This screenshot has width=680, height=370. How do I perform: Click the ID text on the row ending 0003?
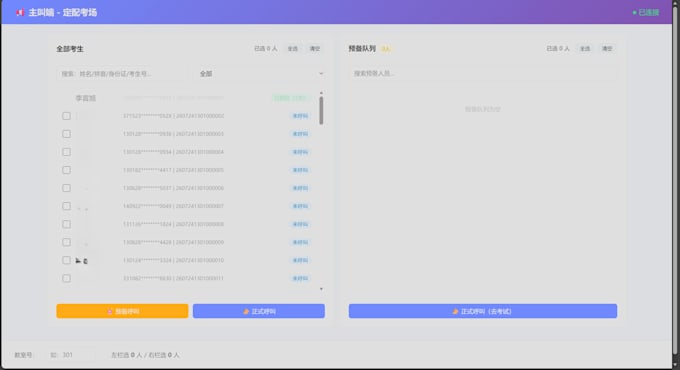coord(173,134)
